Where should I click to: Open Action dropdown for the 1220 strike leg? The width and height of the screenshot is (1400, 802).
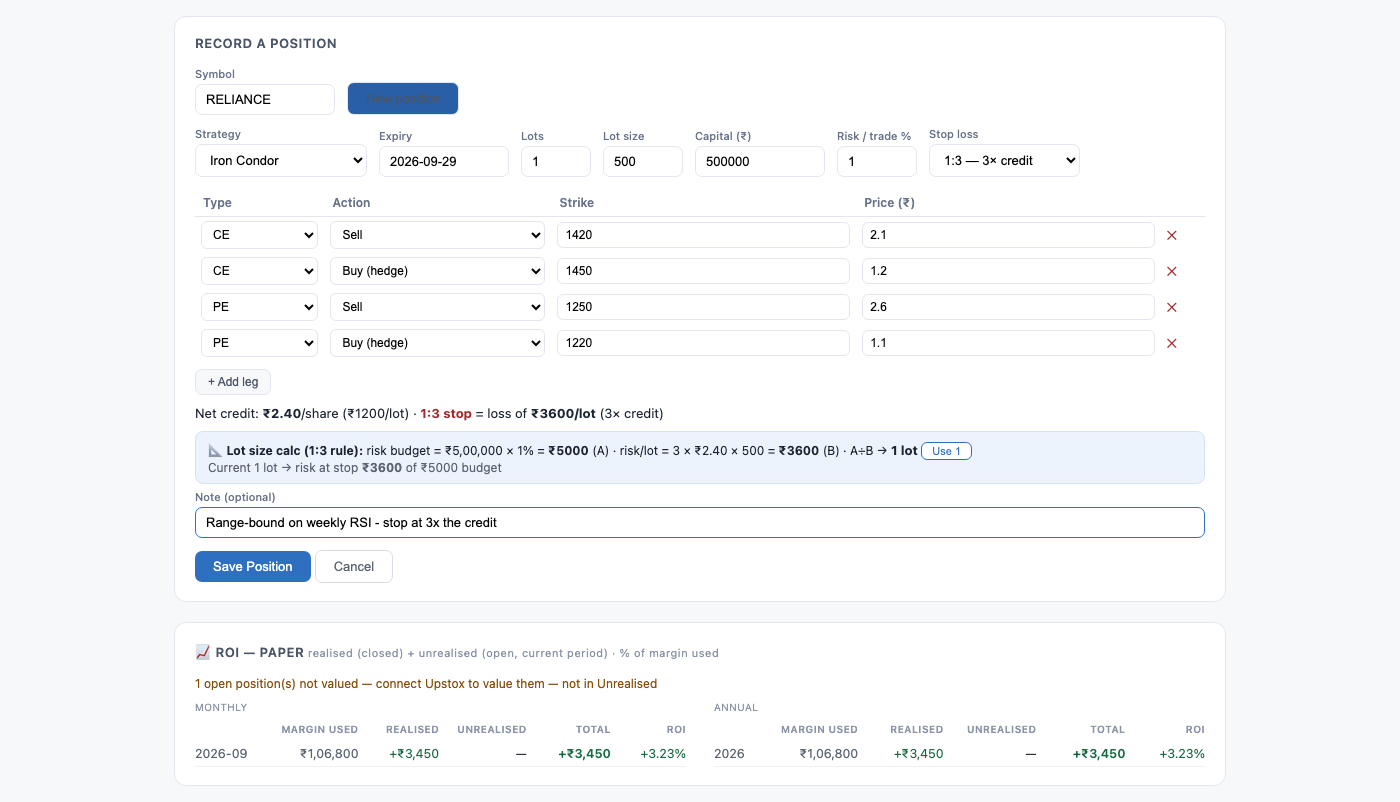tap(437, 343)
